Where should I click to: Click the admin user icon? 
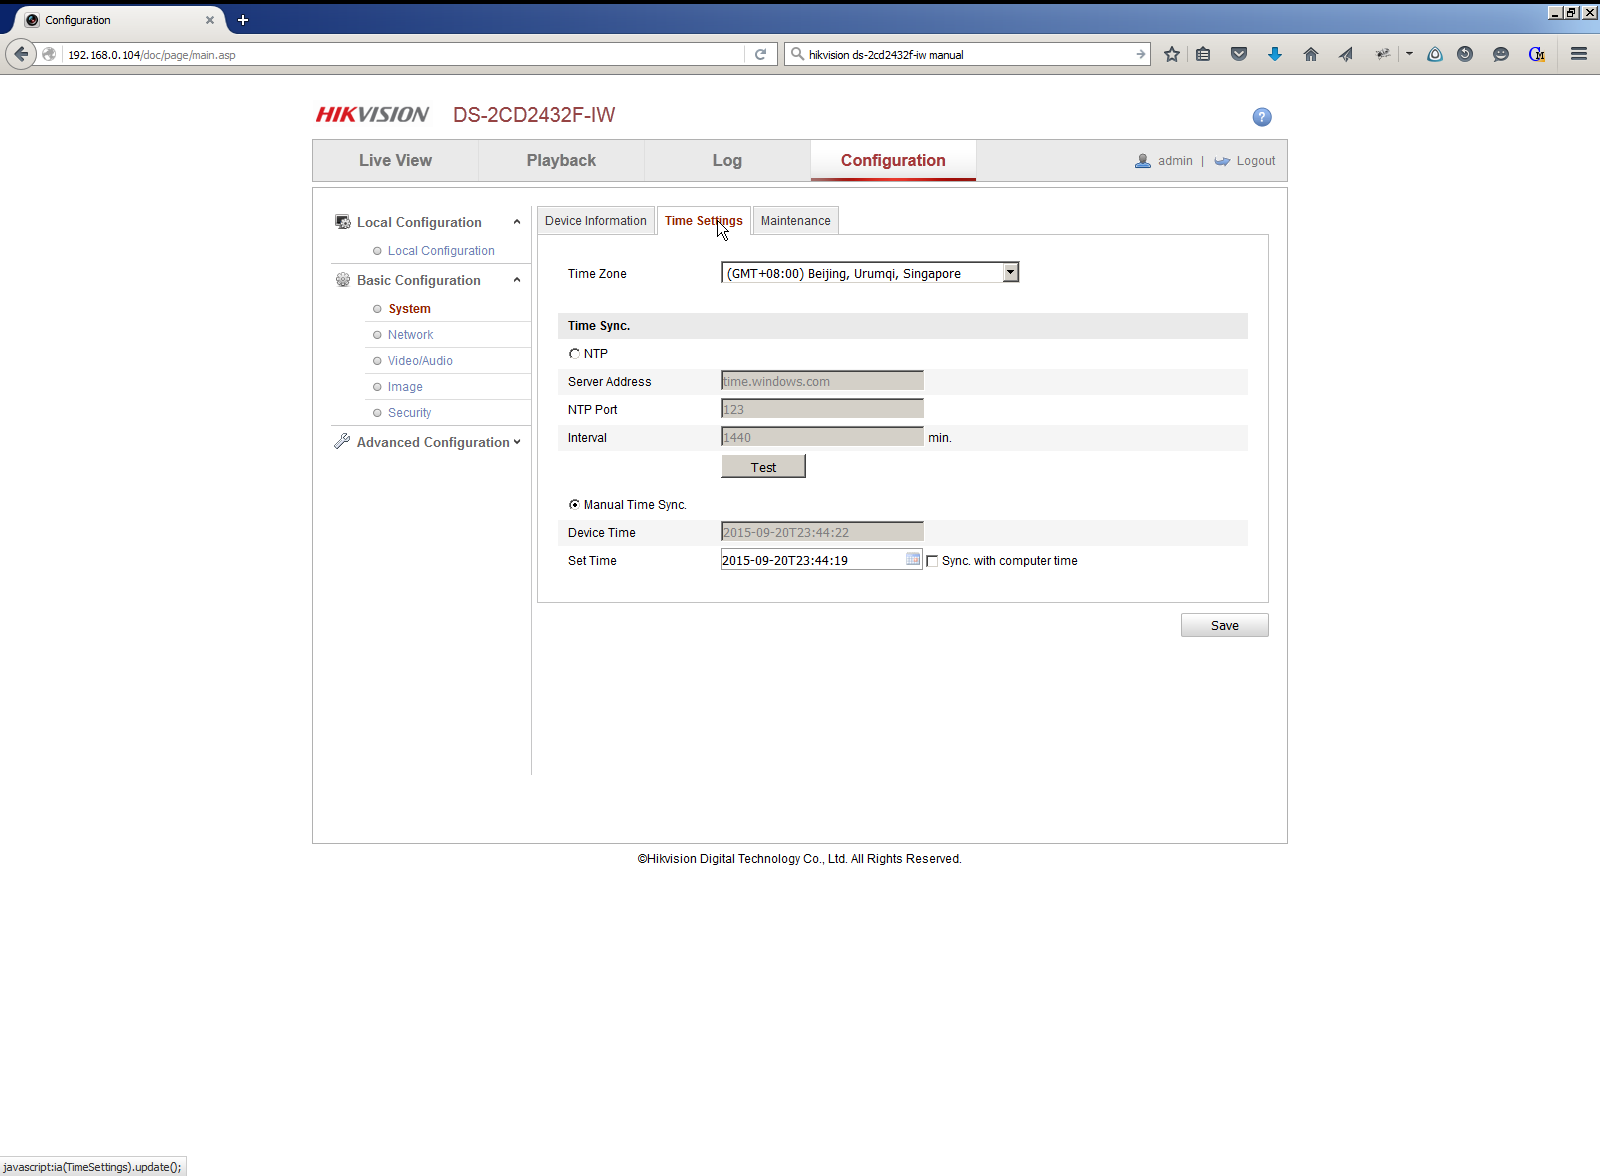(x=1143, y=161)
